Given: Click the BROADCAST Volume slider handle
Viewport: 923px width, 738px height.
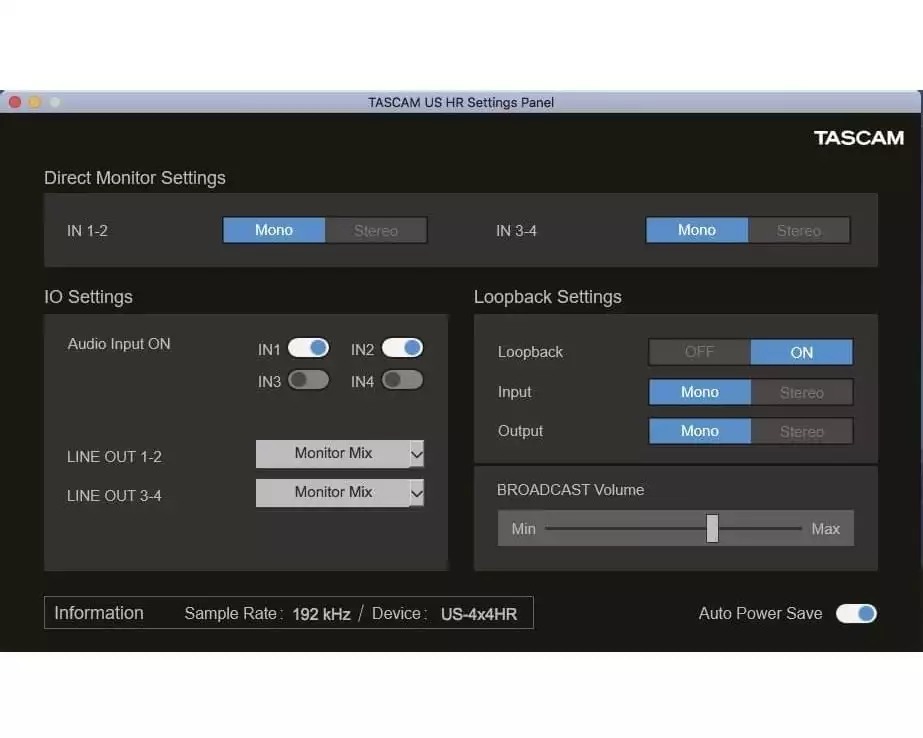Looking at the screenshot, I should click(712, 528).
